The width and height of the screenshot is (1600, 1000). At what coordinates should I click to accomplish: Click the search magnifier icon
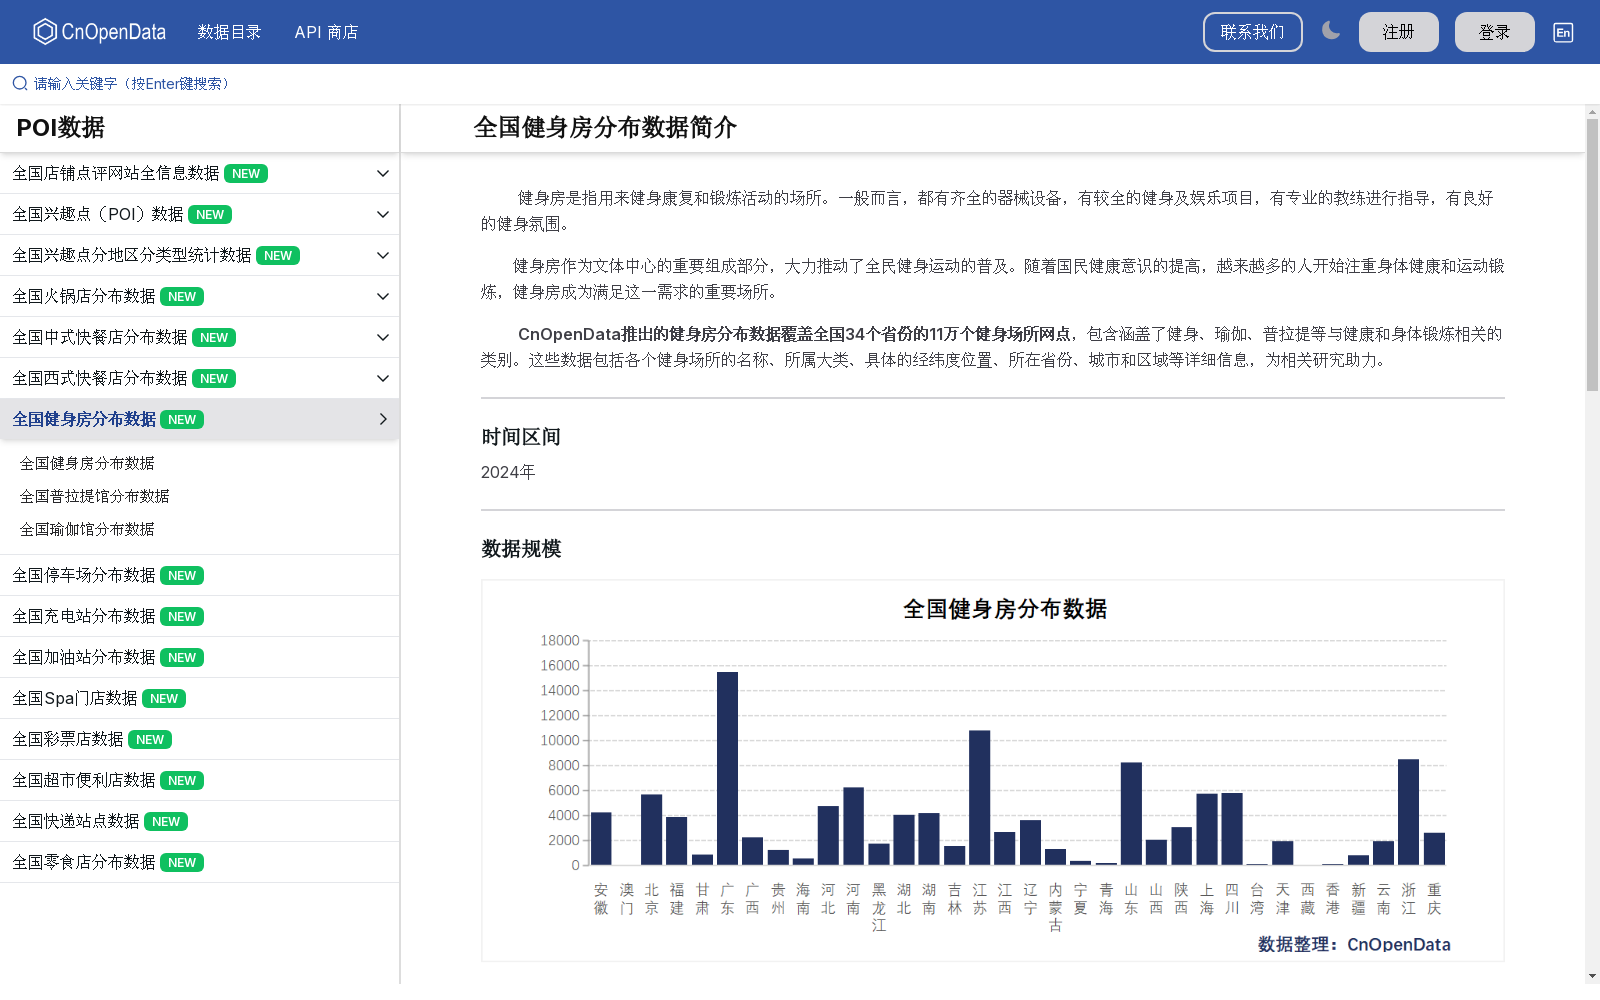coord(20,84)
